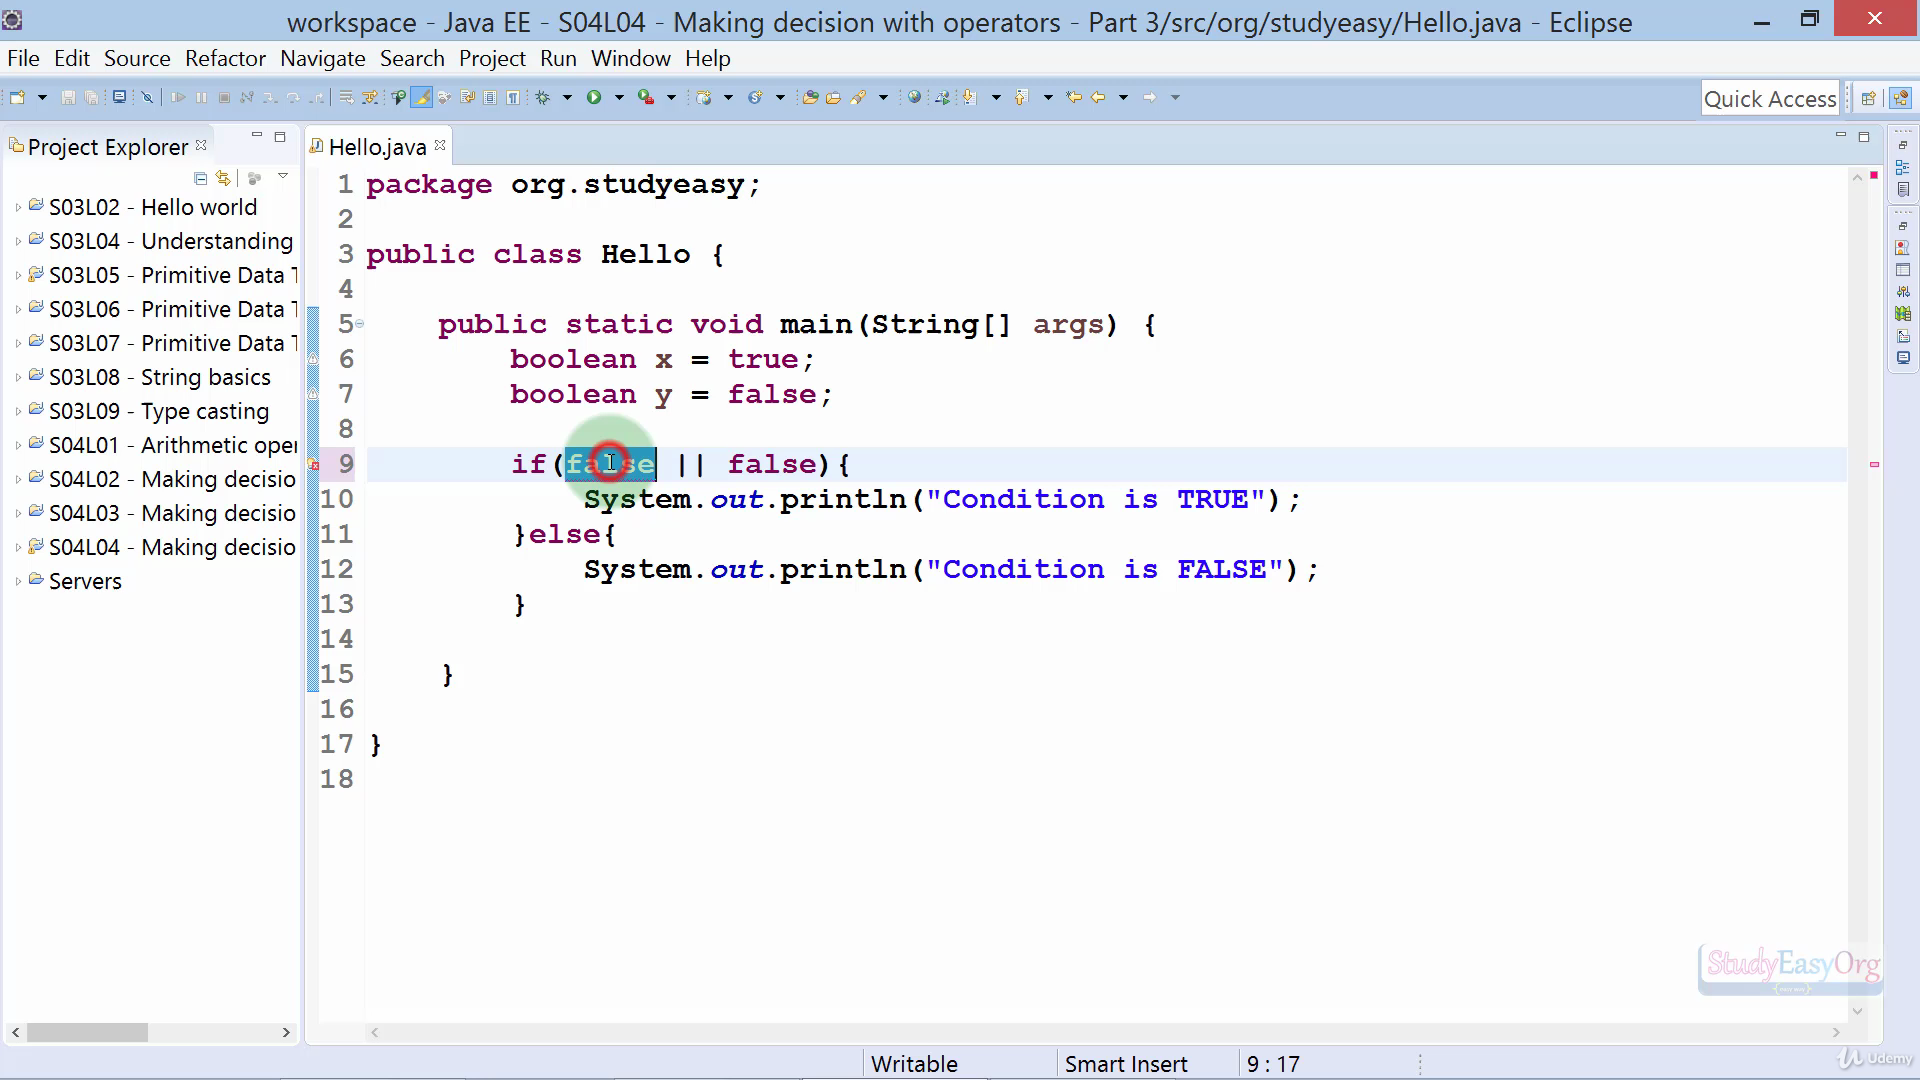Click the Step Into icon
The image size is (1920, 1080).
(x=270, y=97)
